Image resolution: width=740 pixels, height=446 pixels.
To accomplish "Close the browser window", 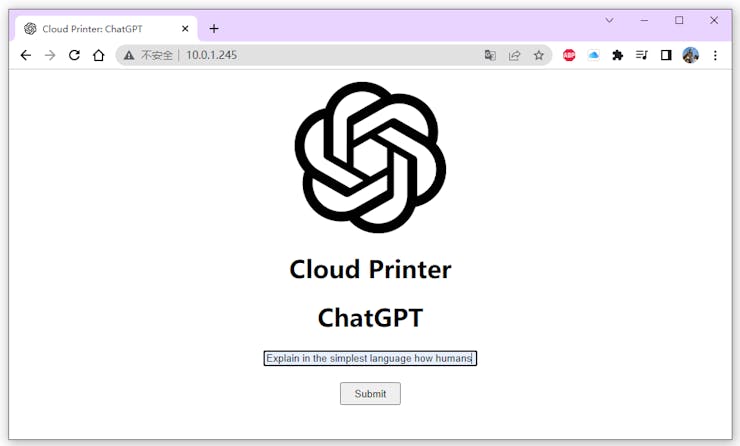I will tap(714, 20).
